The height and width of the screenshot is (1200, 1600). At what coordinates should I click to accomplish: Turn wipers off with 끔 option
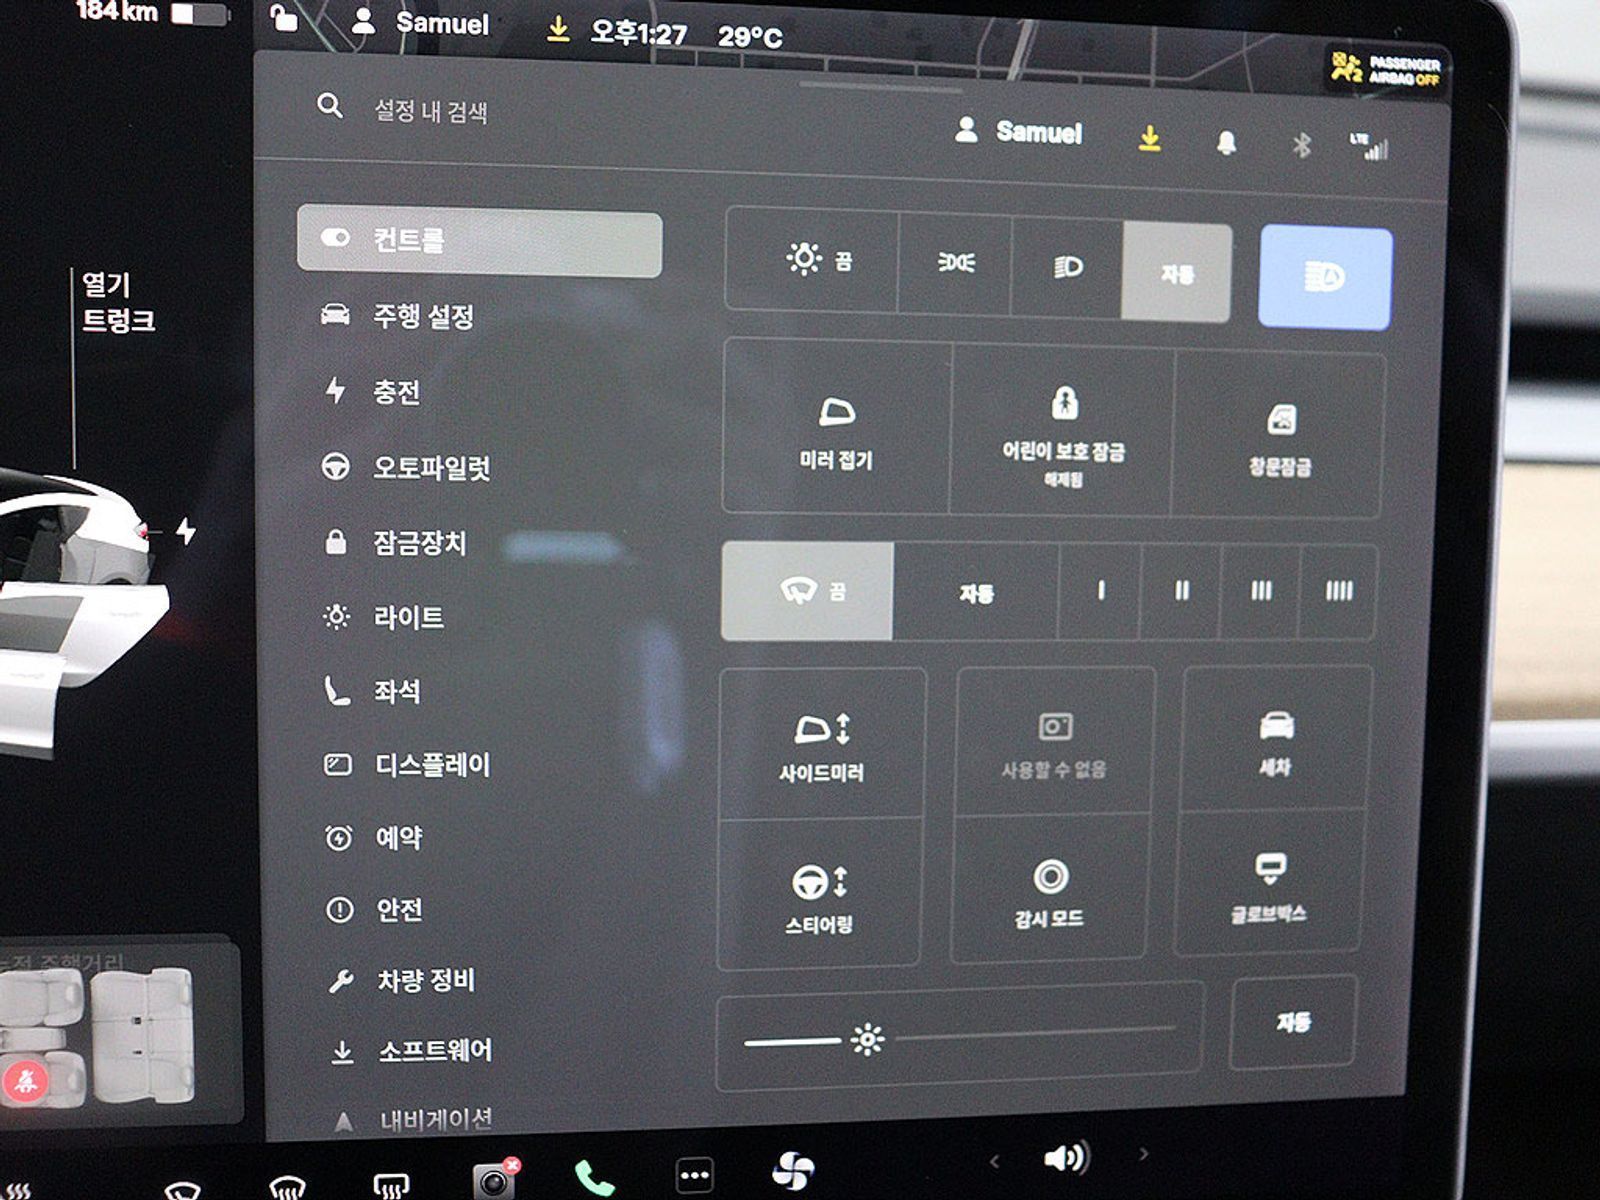pos(807,591)
